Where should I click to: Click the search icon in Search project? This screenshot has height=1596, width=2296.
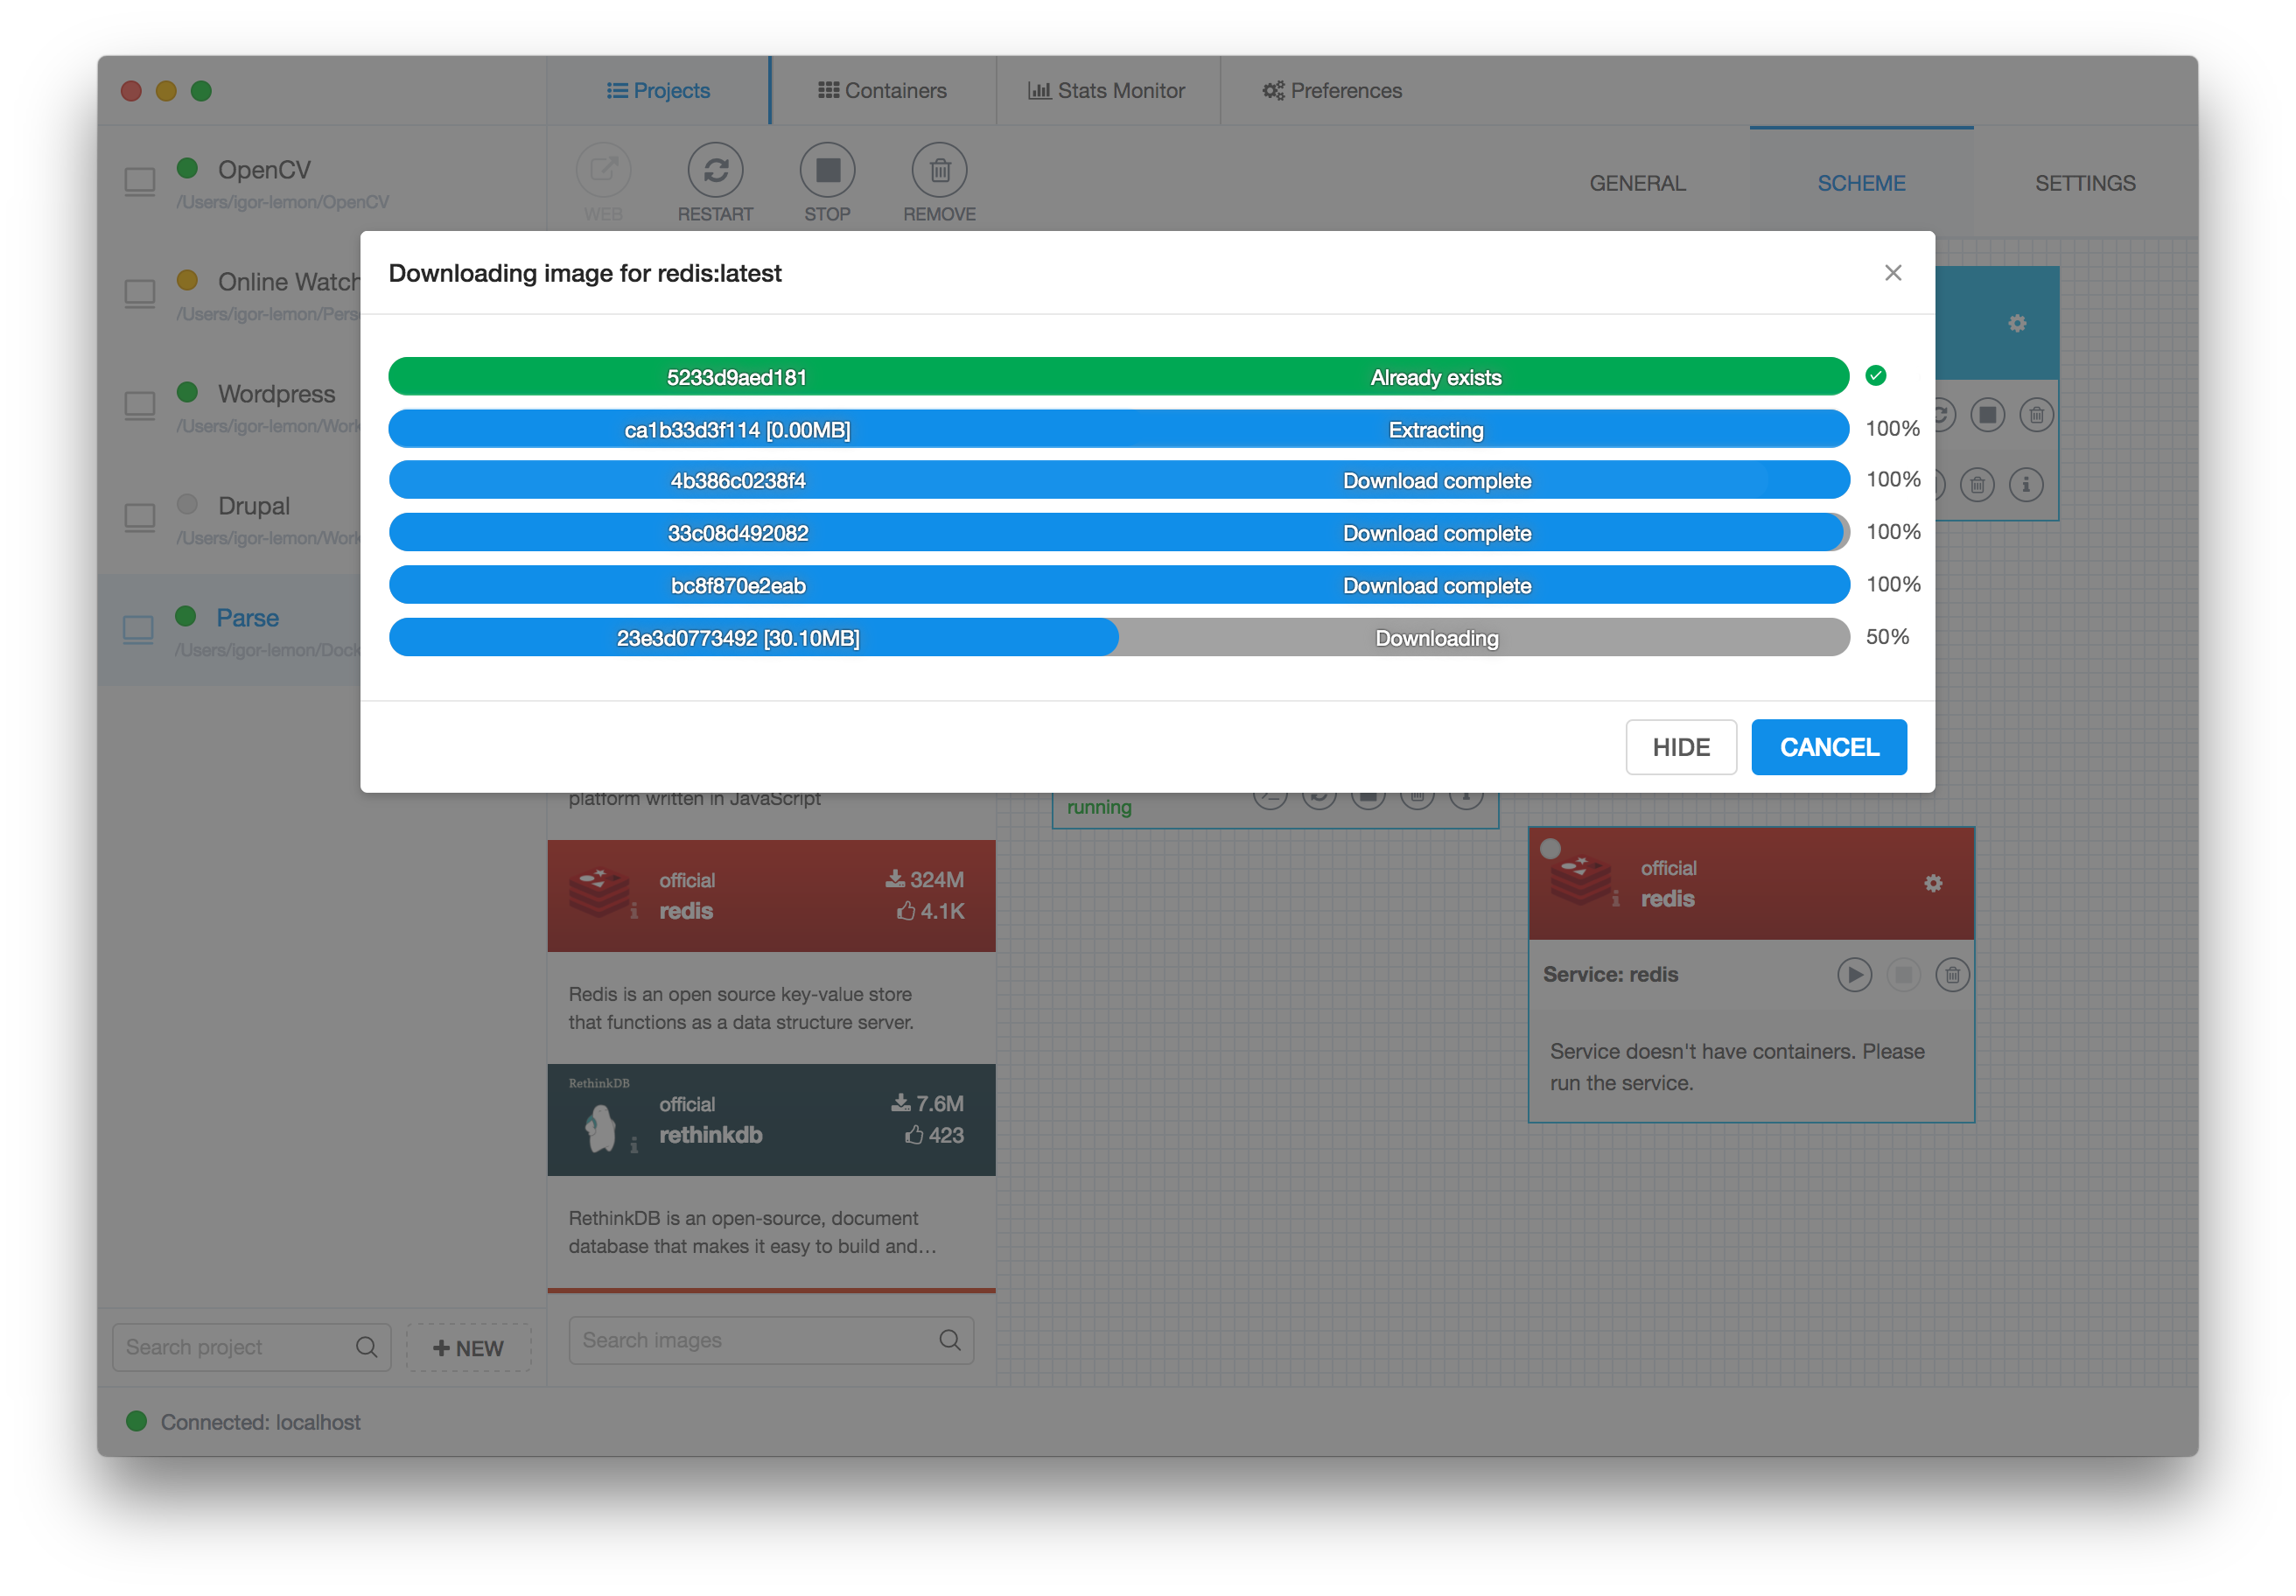point(366,1348)
